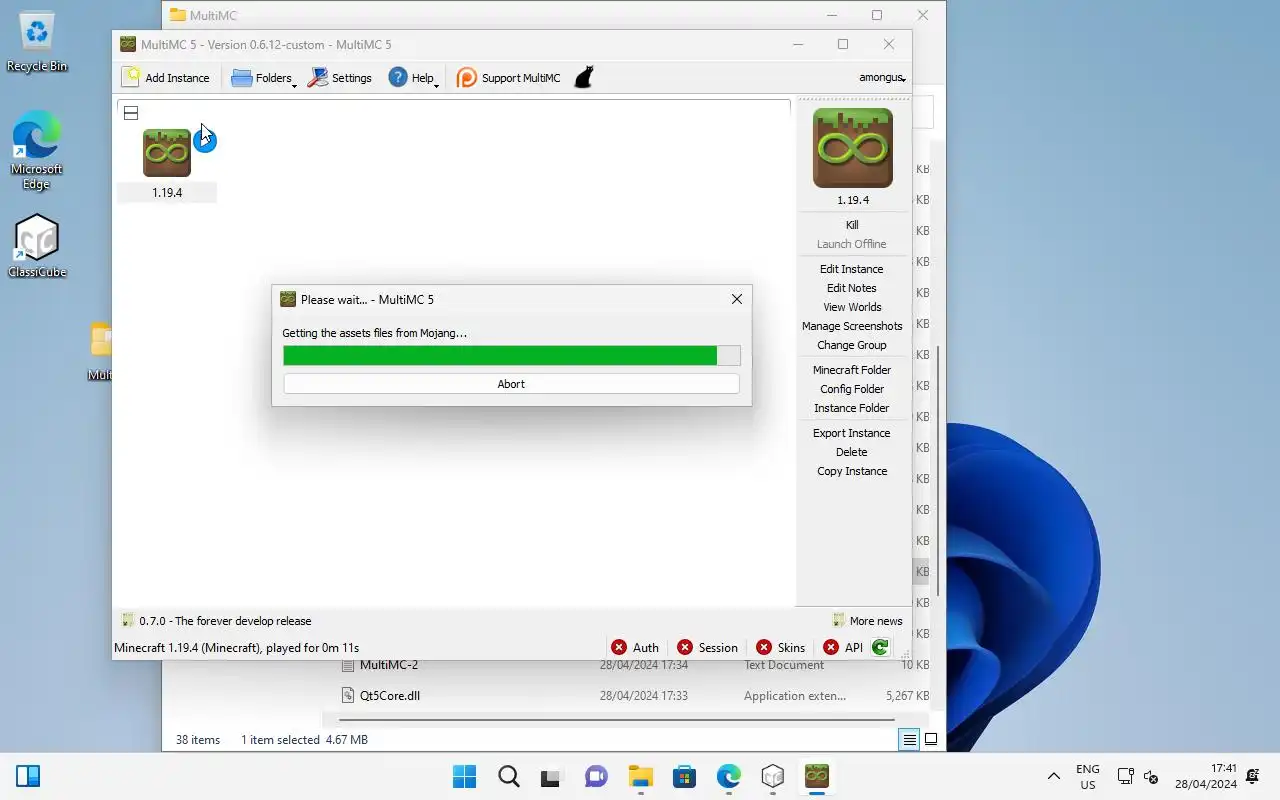Click Copy Instance in the sidebar
This screenshot has height=800, width=1280.
pyautogui.click(x=852, y=471)
